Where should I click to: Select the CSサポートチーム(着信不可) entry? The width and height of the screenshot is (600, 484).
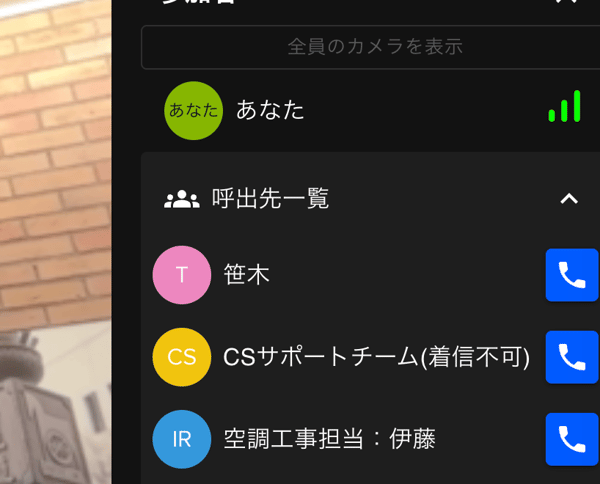(377, 357)
